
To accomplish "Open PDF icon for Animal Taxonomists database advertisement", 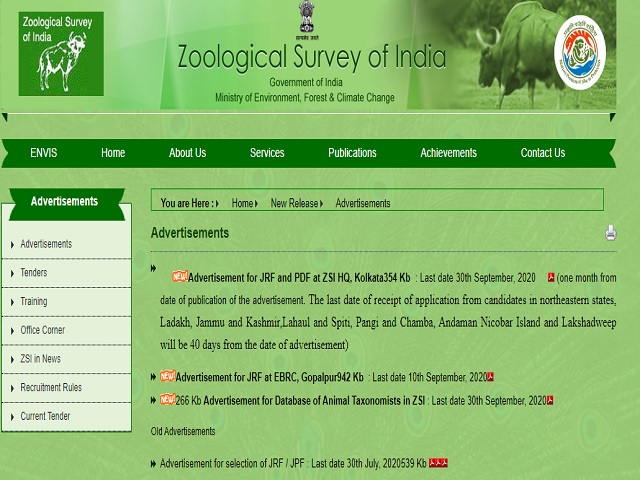I will coord(550,400).
